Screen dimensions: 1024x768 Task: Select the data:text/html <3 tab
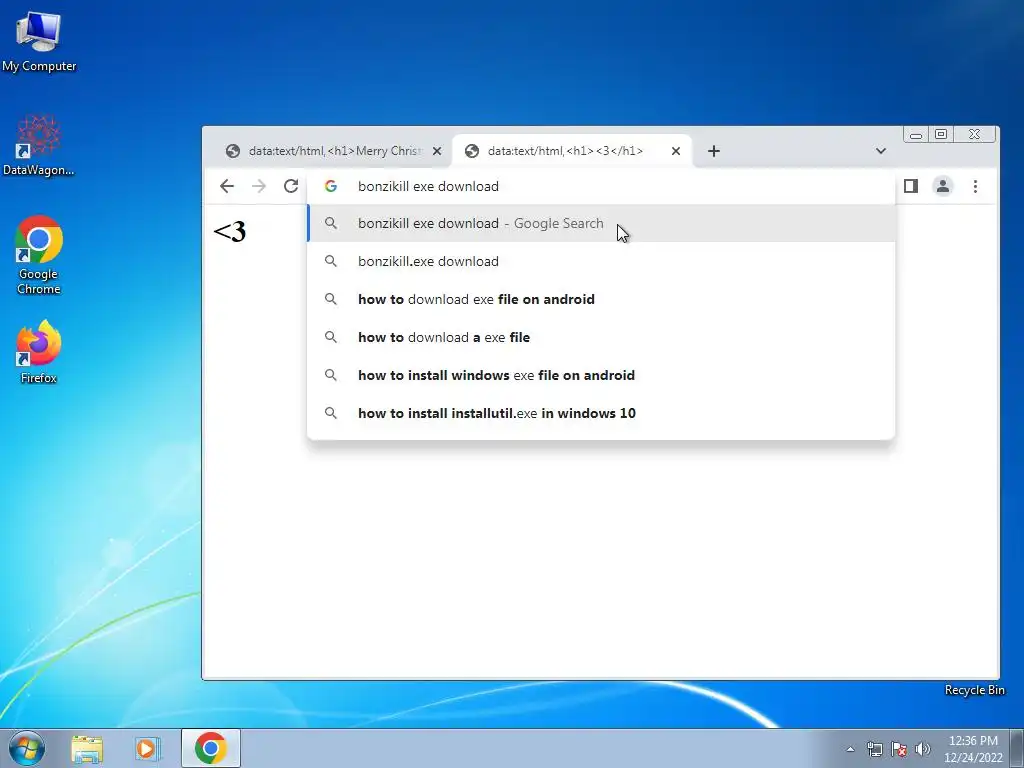click(x=571, y=152)
